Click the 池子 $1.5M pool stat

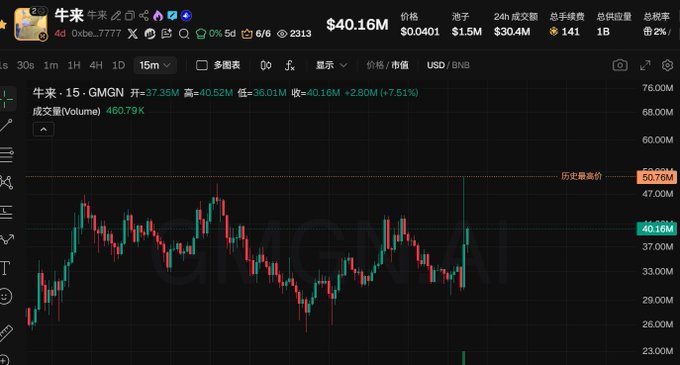(x=467, y=24)
